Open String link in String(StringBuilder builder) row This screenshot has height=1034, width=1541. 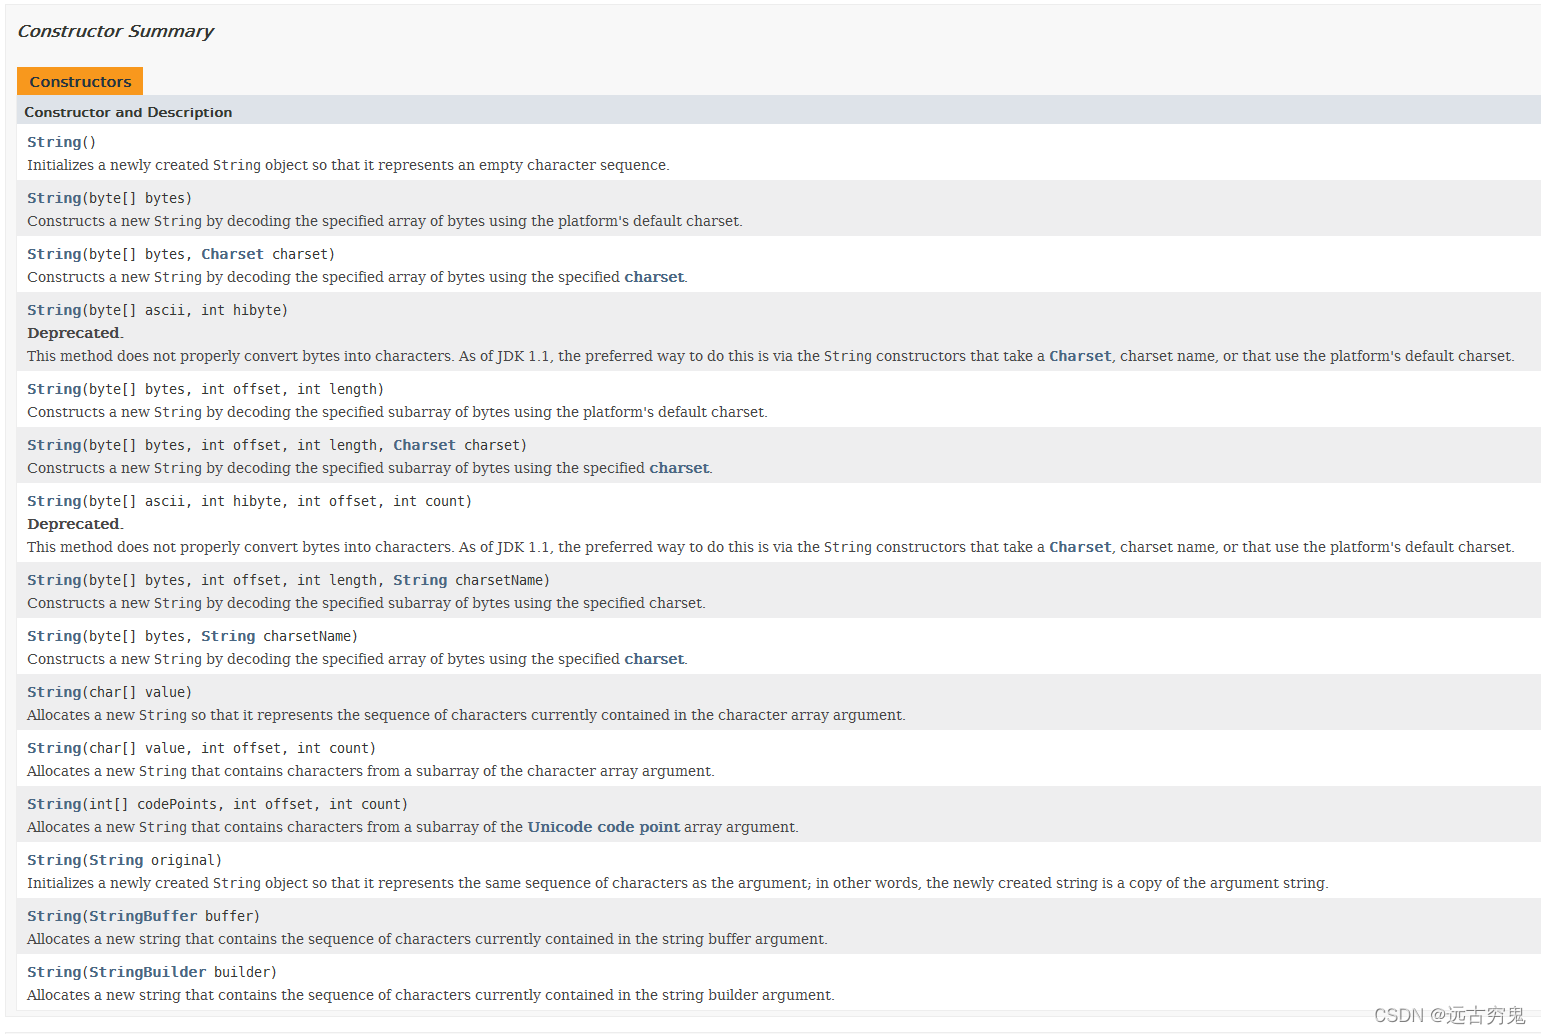point(54,972)
